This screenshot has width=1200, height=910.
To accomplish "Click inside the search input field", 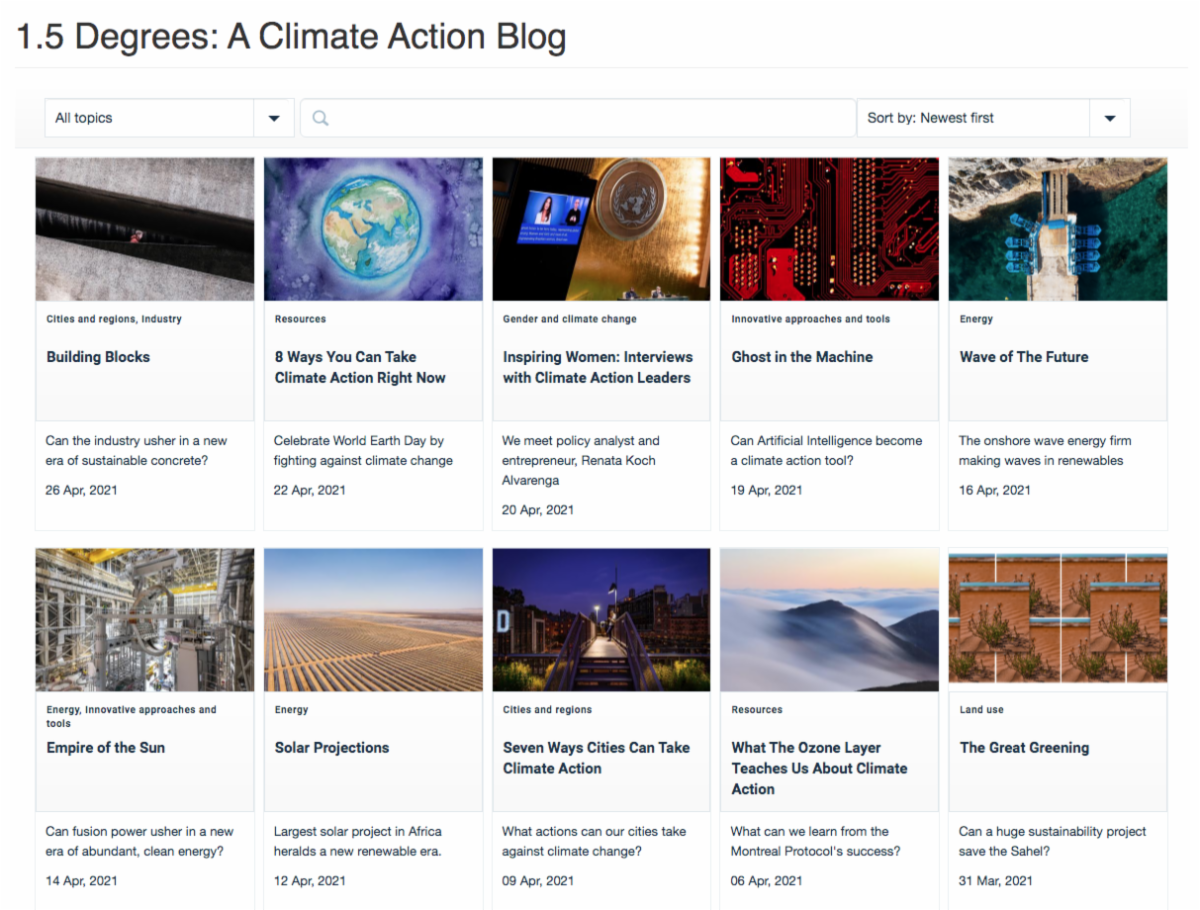I will [580, 117].
